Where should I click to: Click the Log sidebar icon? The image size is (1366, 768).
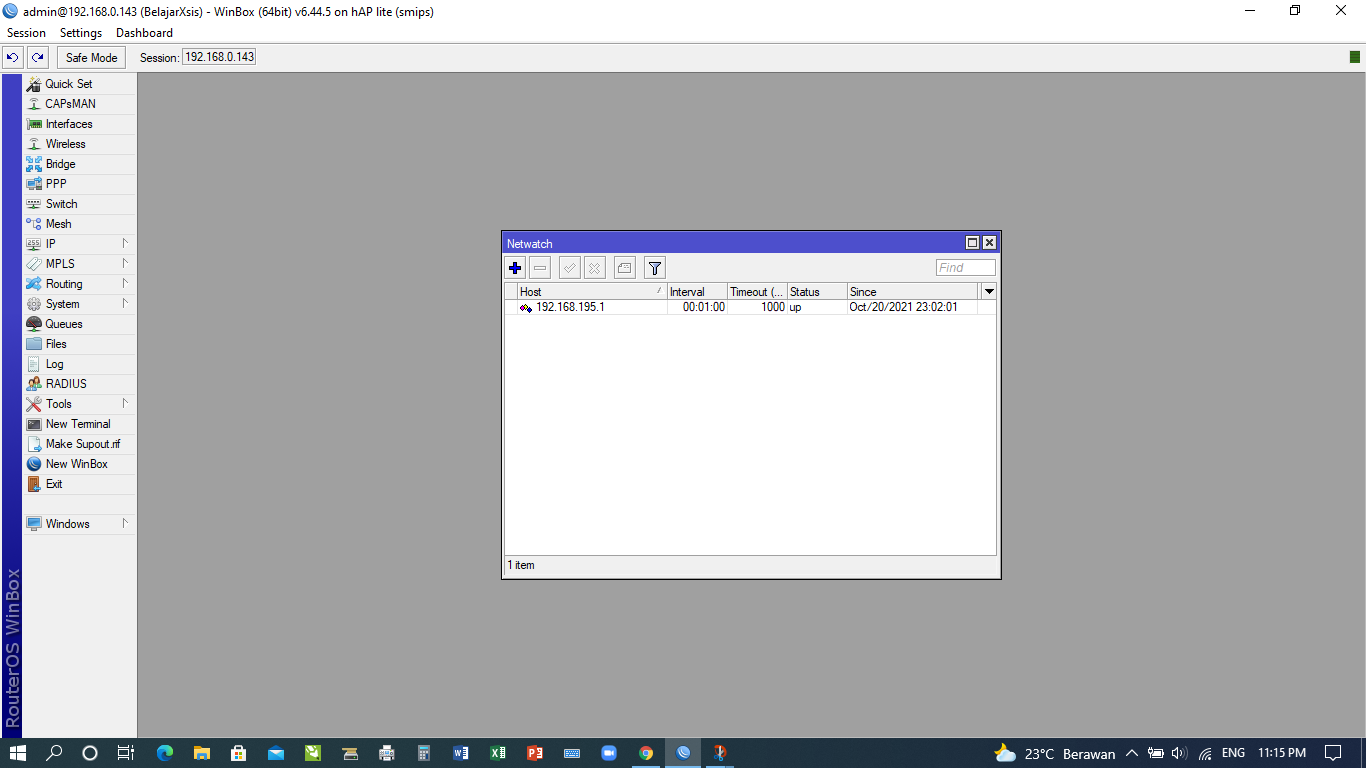[x=34, y=364]
